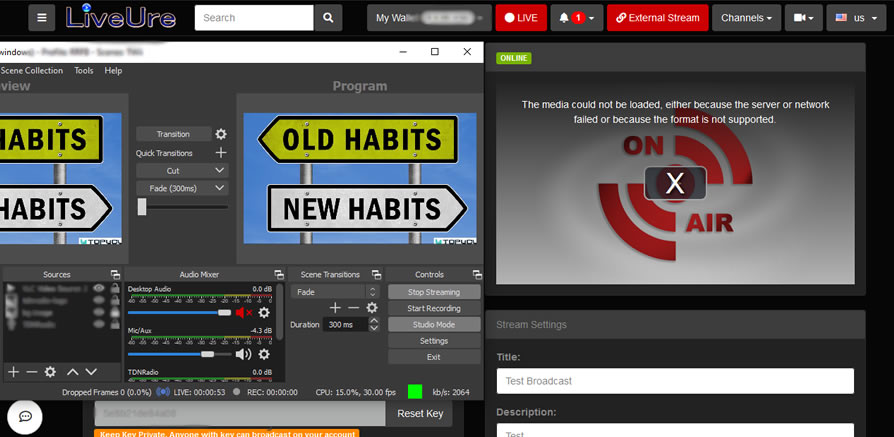The image size is (894, 437).
Task: Open the My Wallet dropdown
Action: coord(429,18)
